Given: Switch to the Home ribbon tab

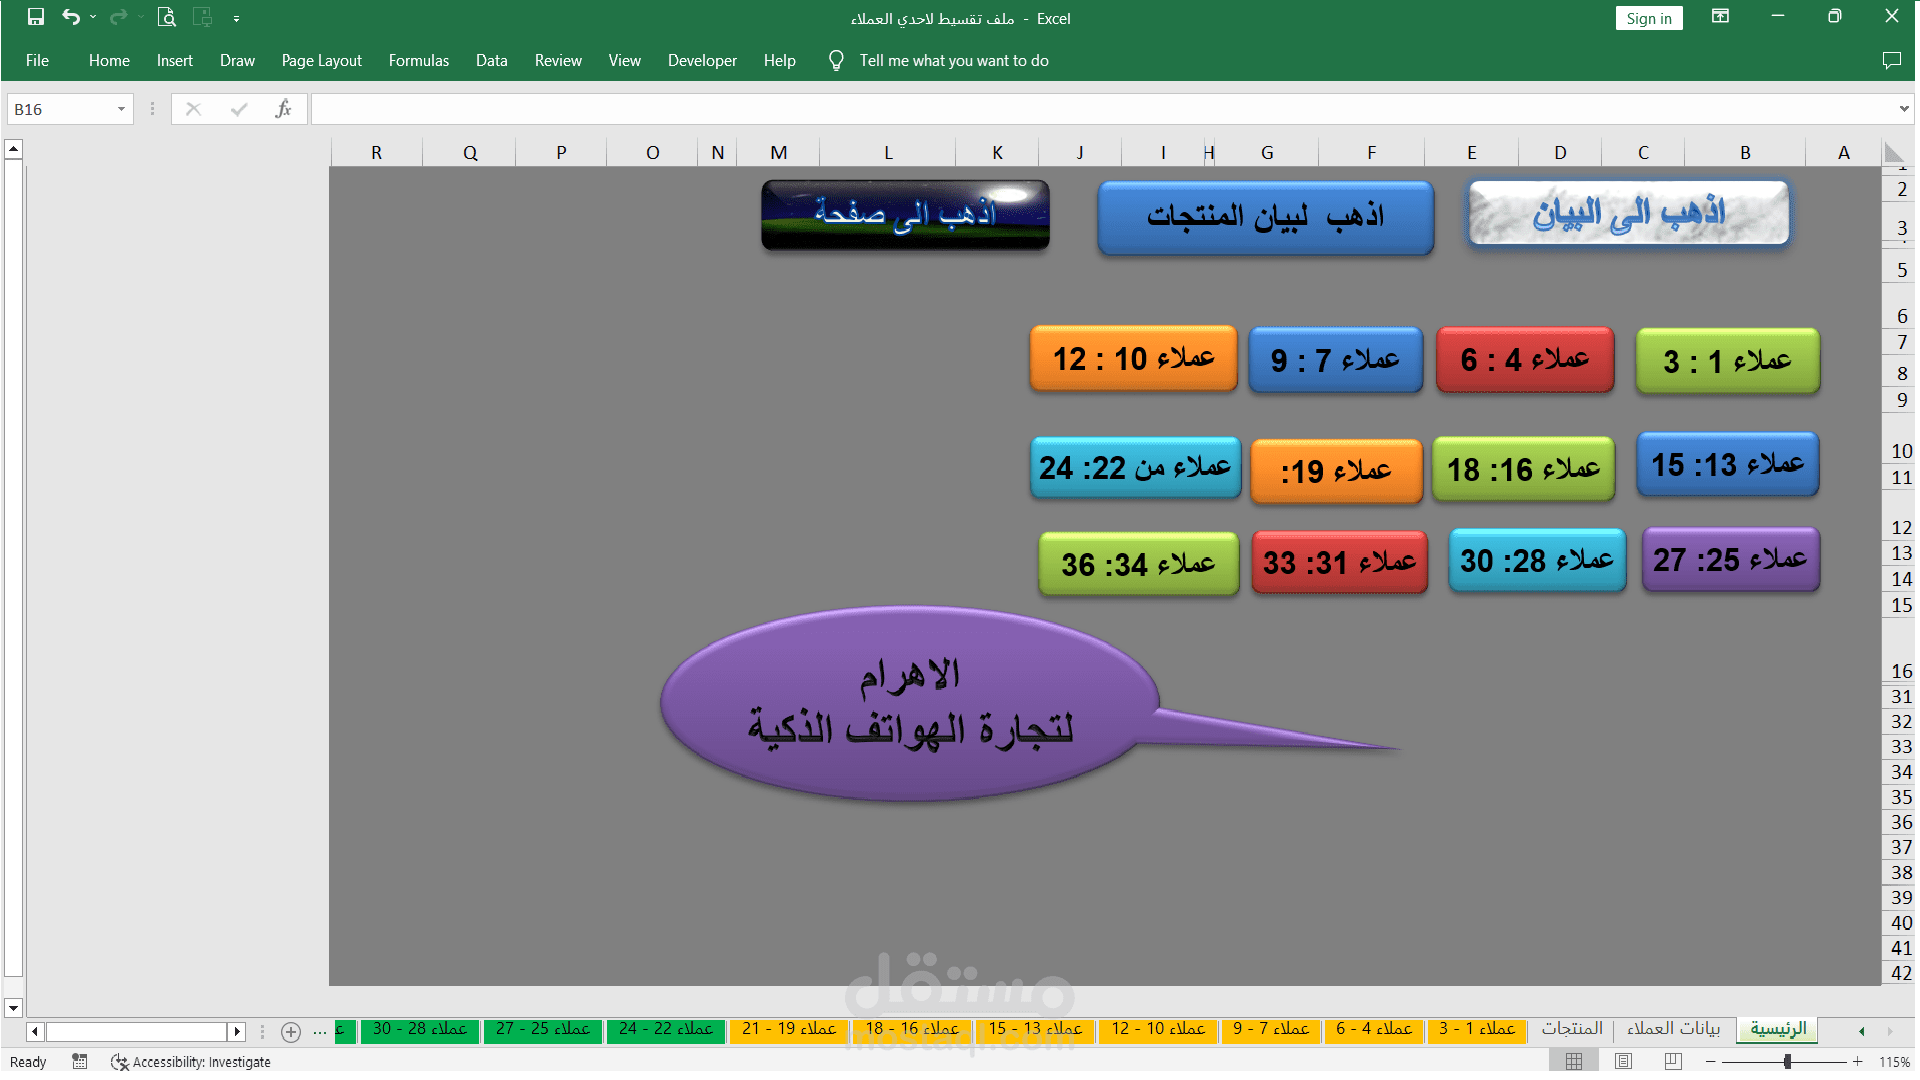Looking at the screenshot, I should click(x=109, y=61).
